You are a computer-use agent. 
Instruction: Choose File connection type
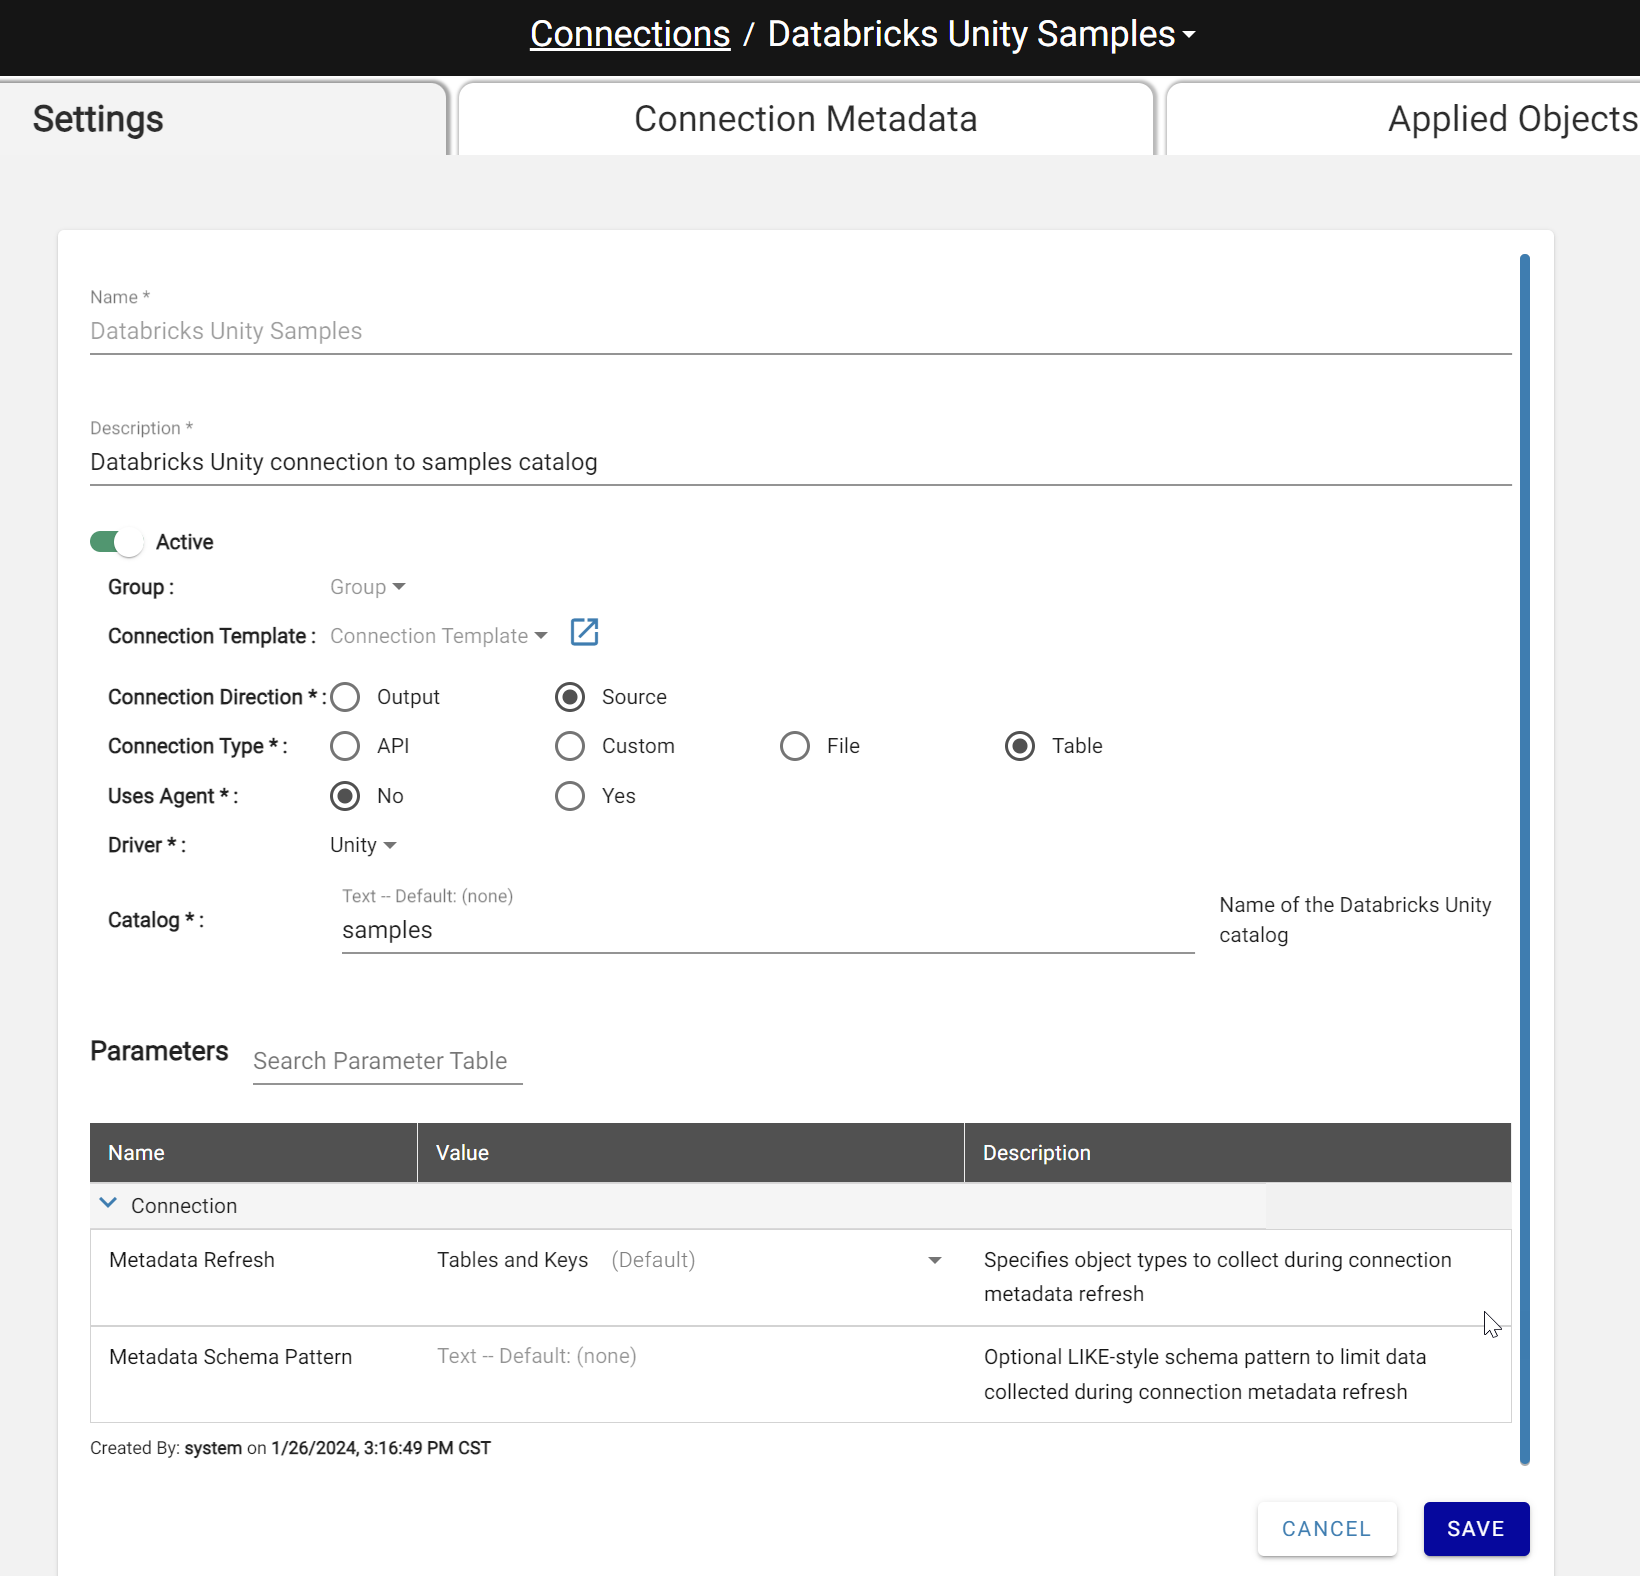(795, 746)
